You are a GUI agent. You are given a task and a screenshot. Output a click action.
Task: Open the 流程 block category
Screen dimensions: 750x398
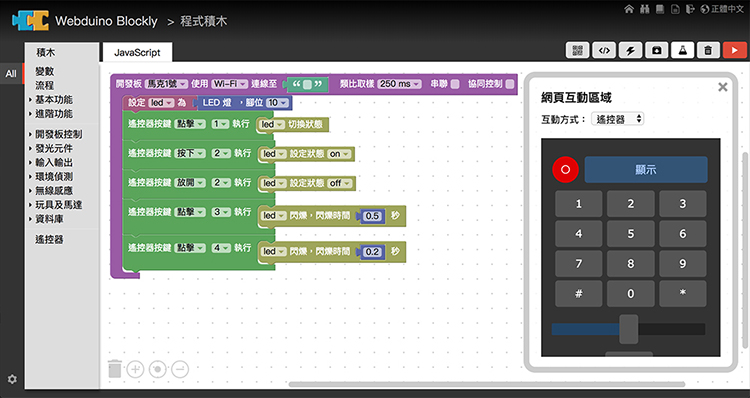tap(44, 85)
